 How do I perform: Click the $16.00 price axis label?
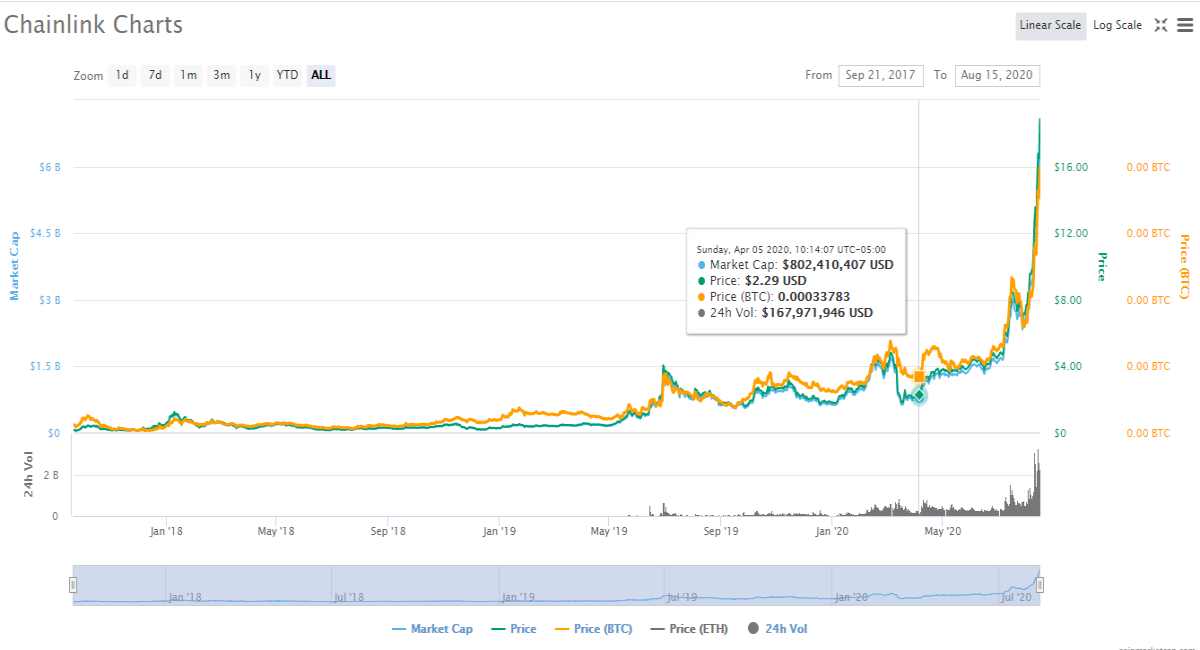1071,167
